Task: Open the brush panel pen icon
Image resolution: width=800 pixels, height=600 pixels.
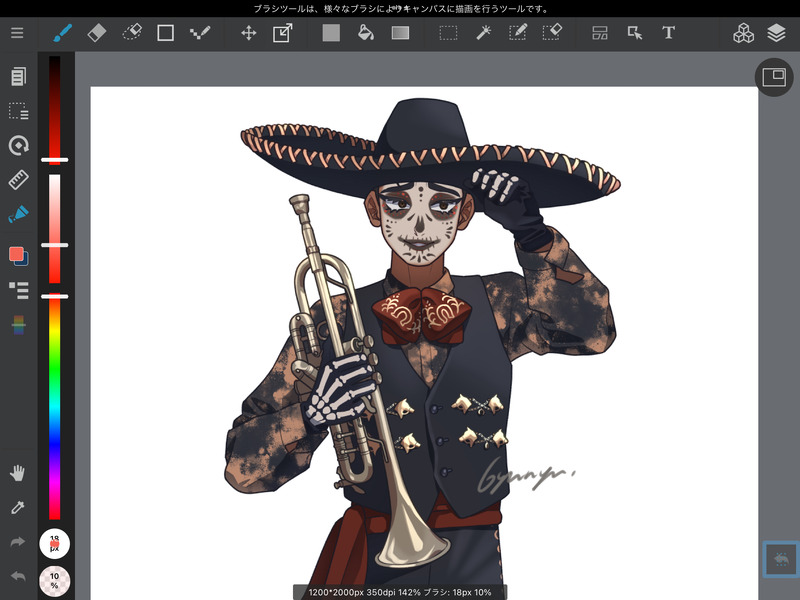Action: 18,214
